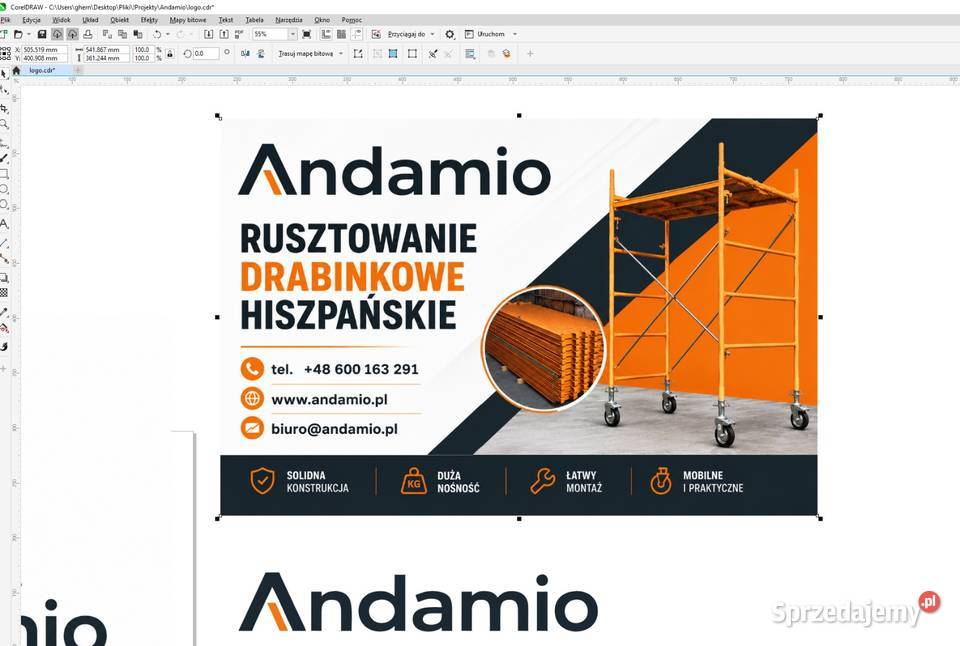
Task: Select the Interactive Fill tool
Action: 4,328
